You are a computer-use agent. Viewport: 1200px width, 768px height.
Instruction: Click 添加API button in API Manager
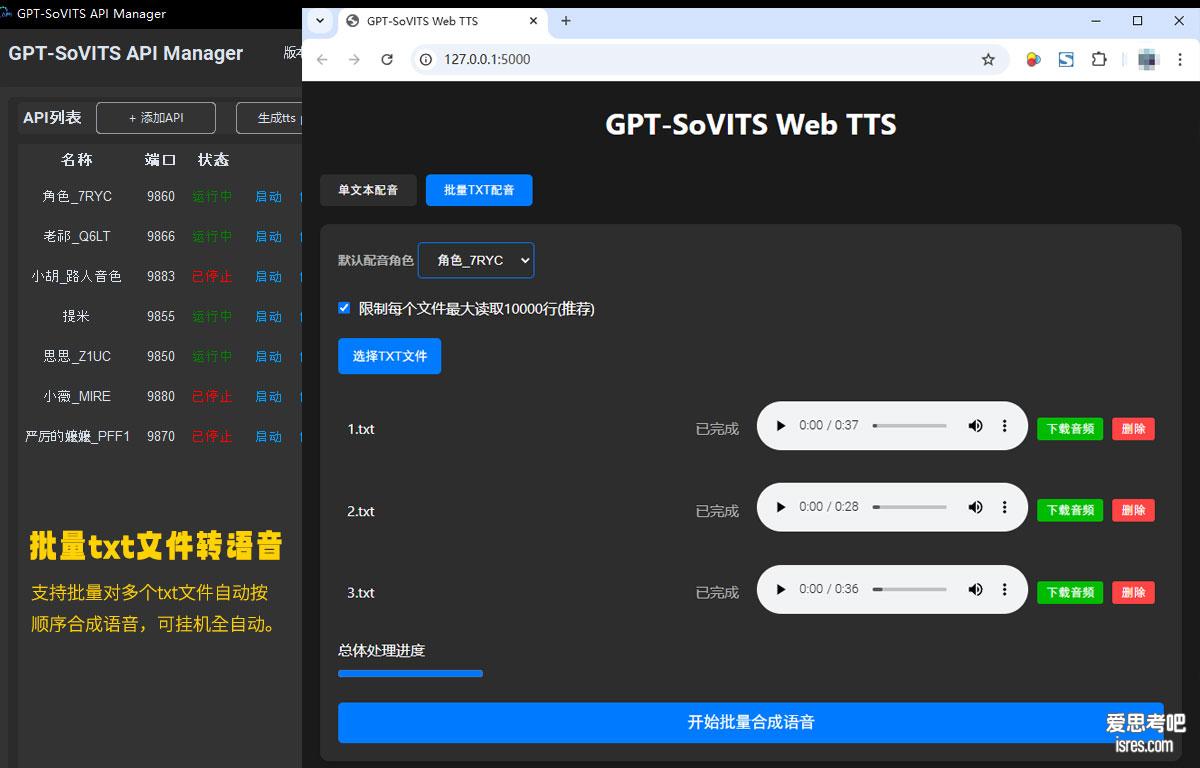coord(156,118)
